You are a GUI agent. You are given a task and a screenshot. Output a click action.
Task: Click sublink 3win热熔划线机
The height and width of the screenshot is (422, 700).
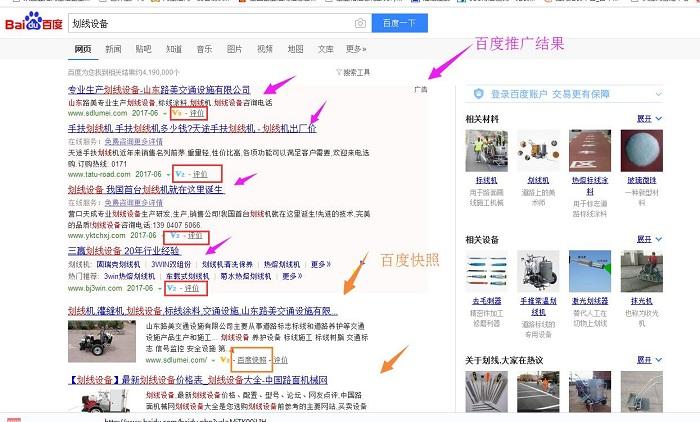coord(129,276)
